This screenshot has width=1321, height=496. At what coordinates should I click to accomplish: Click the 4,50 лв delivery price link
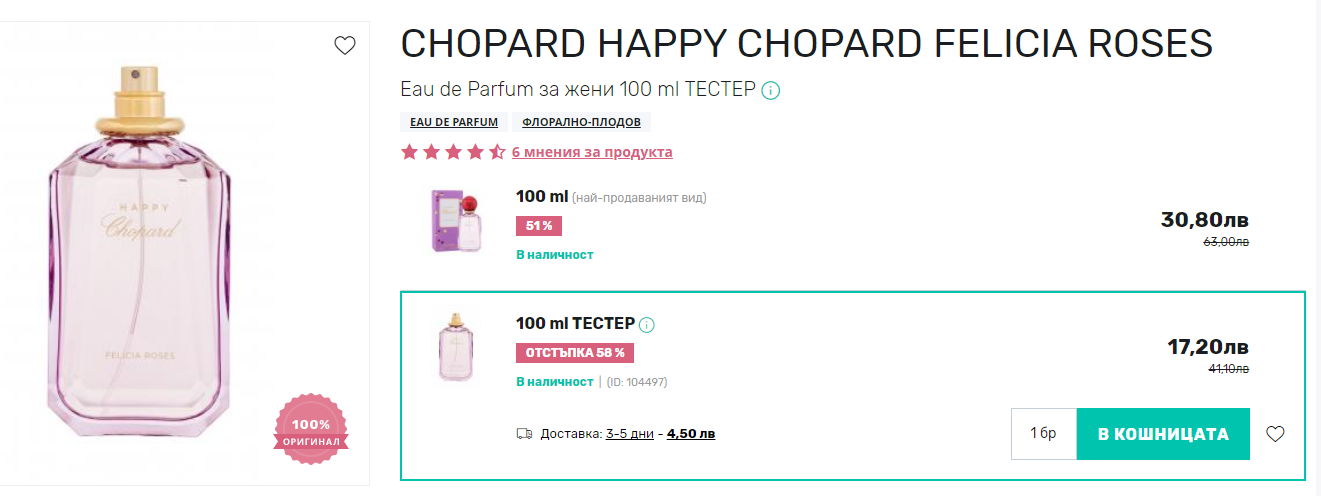click(691, 434)
